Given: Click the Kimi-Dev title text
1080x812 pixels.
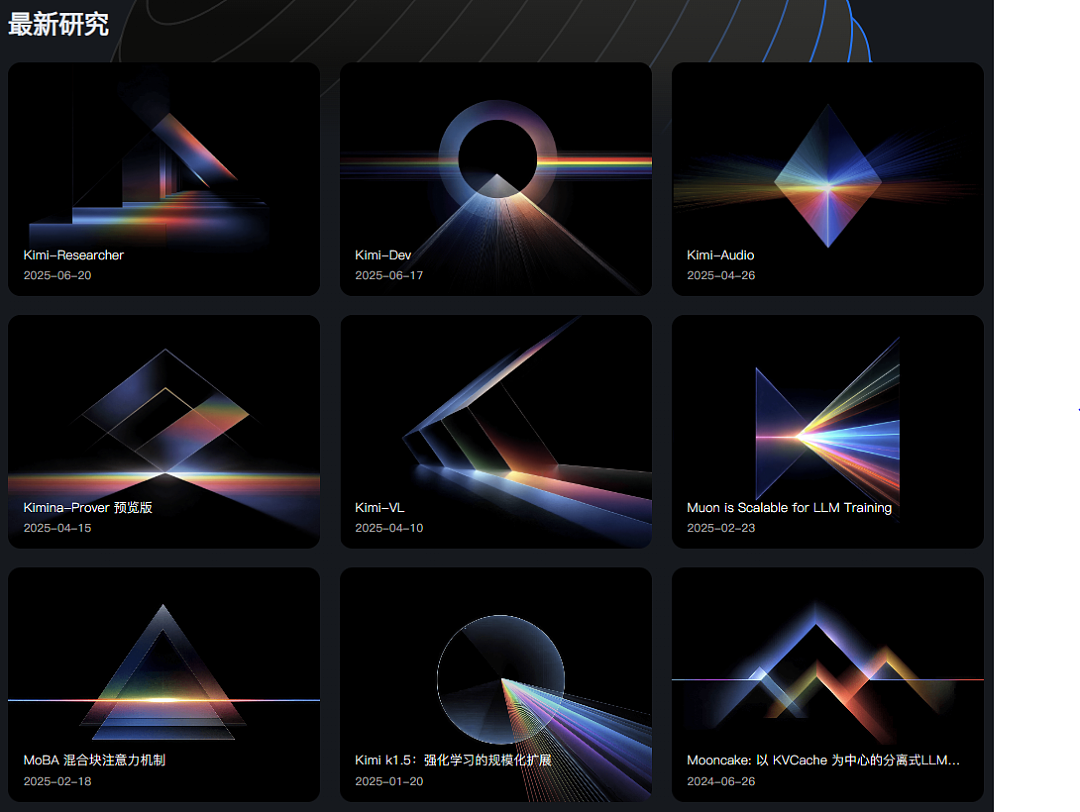Looking at the screenshot, I should point(383,255).
